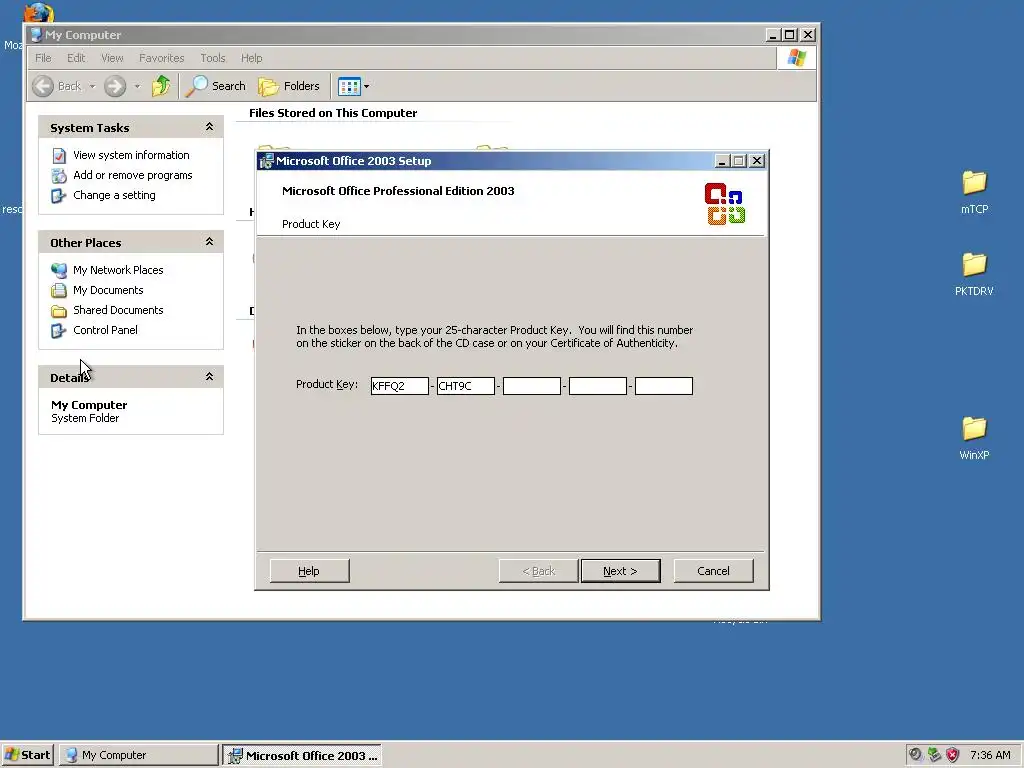Select the mTCP desktop folder

click(974, 192)
